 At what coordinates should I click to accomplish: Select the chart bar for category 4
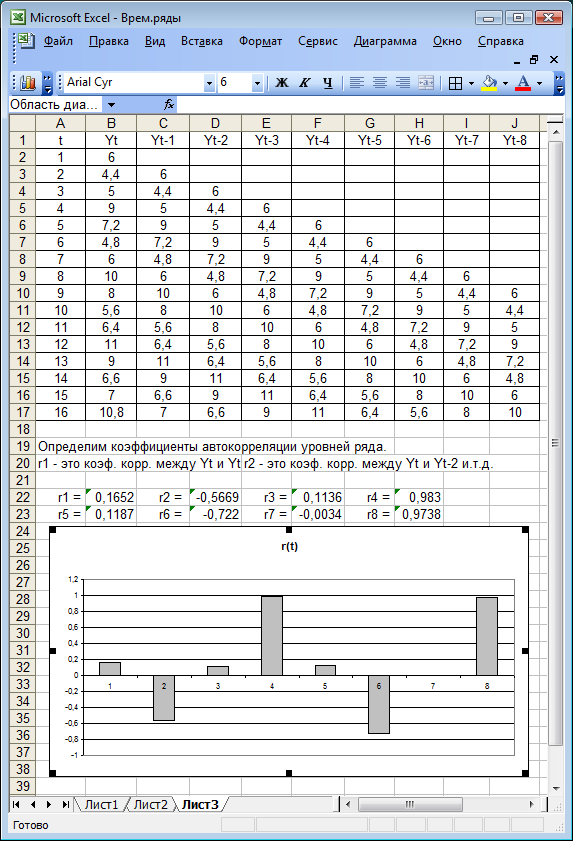[x=272, y=636]
